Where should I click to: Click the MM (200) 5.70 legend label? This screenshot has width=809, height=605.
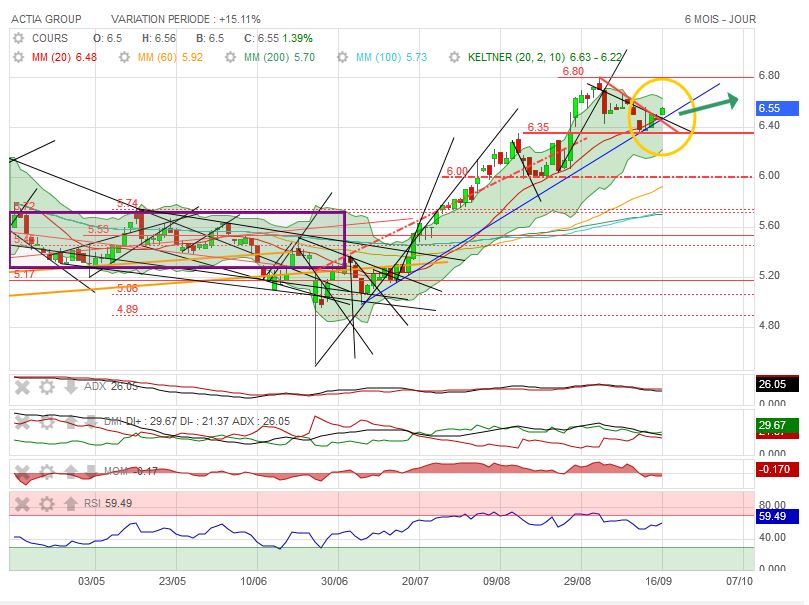(x=279, y=57)
